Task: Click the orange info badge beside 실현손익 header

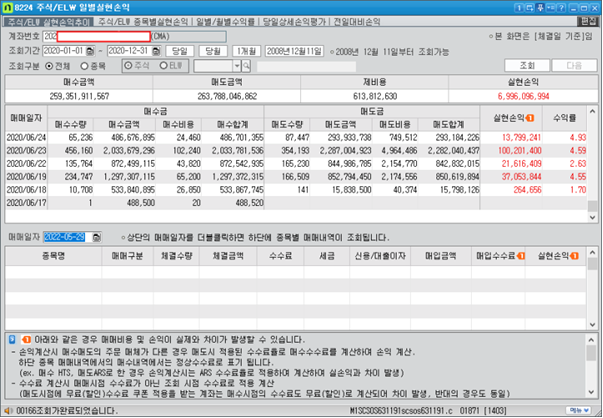Action: tap(530, 118)
